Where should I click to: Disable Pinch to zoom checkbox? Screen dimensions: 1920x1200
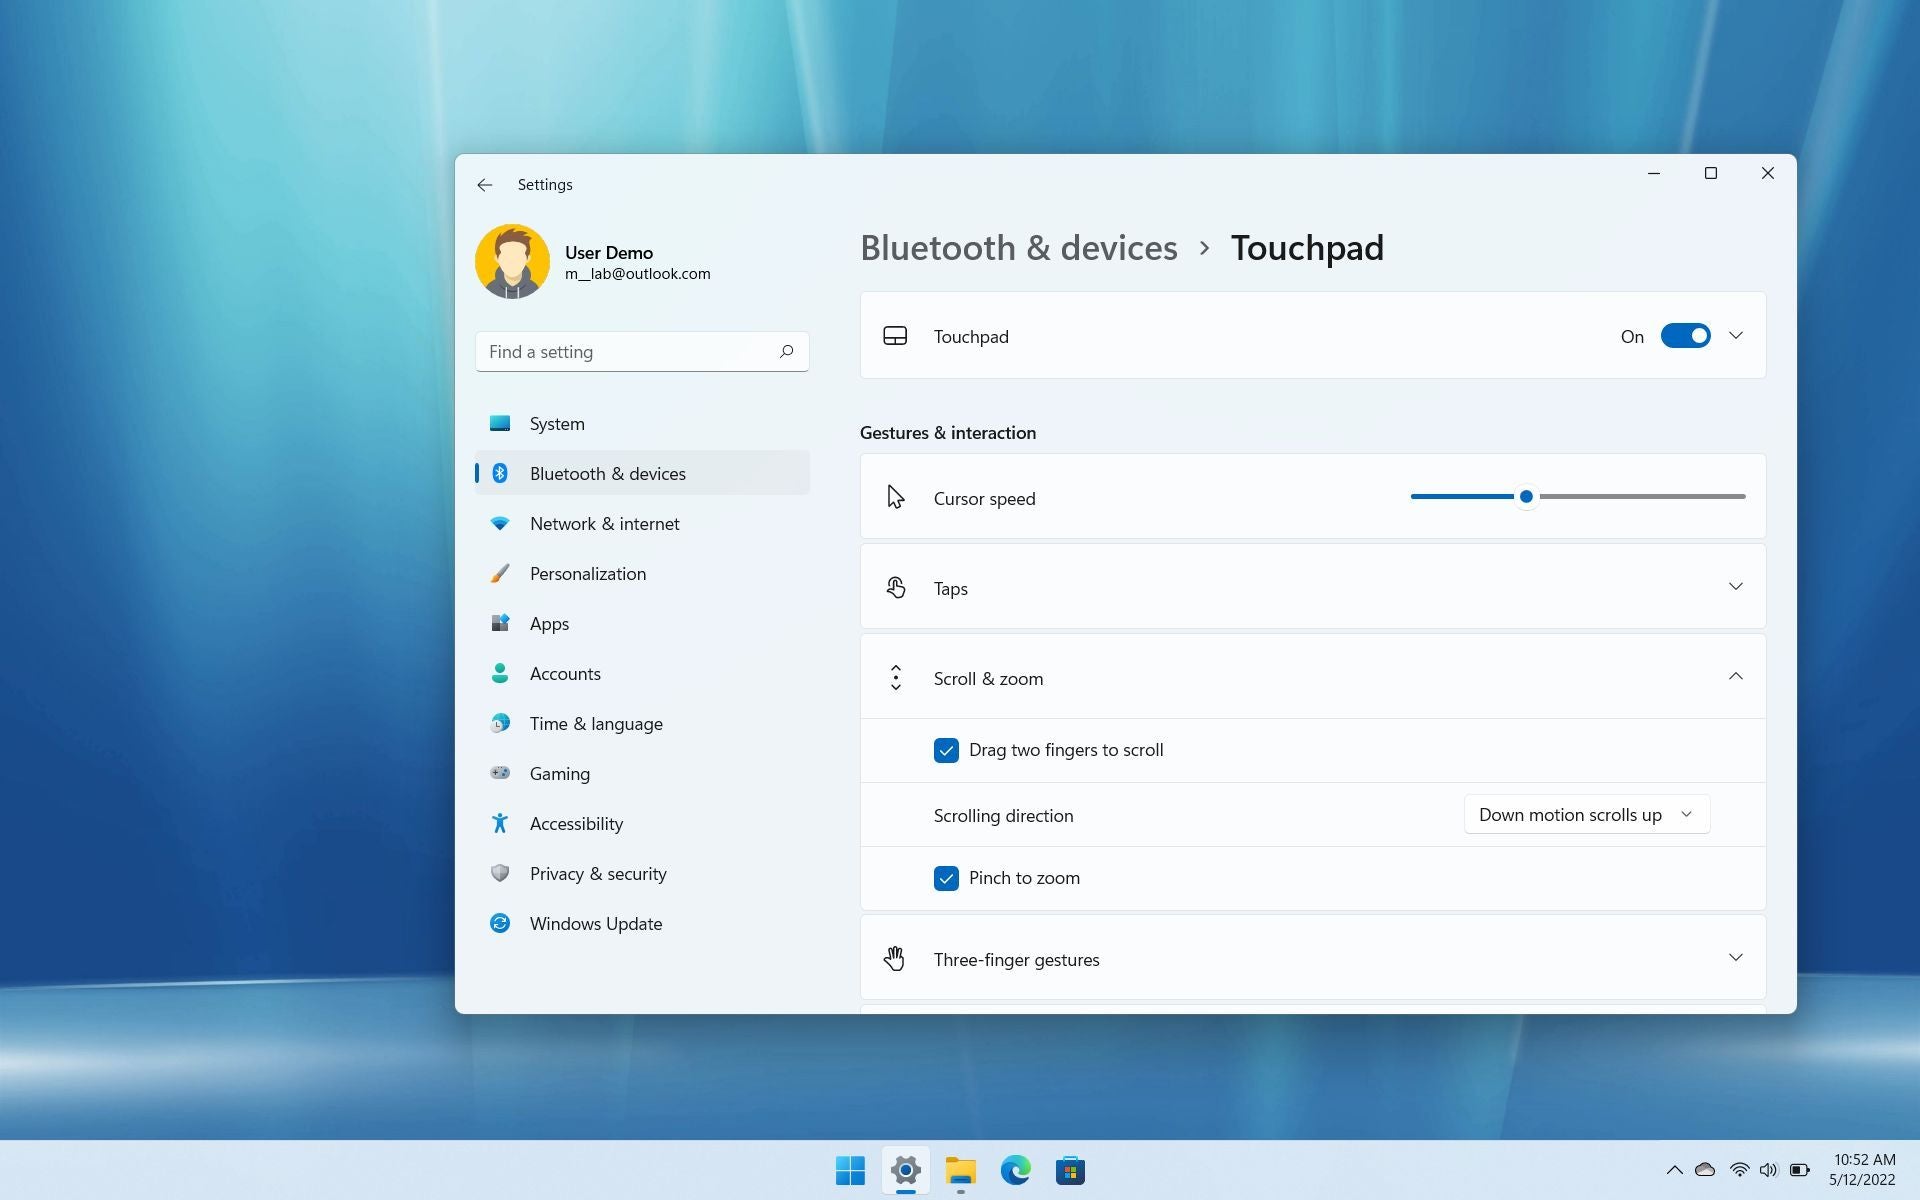pyautogui.click(x=945, y=876)
